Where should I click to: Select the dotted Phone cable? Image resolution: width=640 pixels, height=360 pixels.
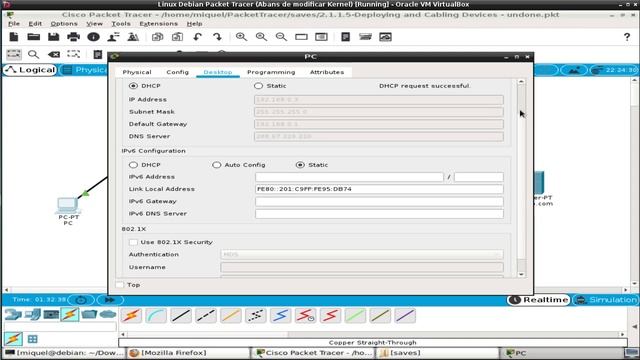click(256, 316)
